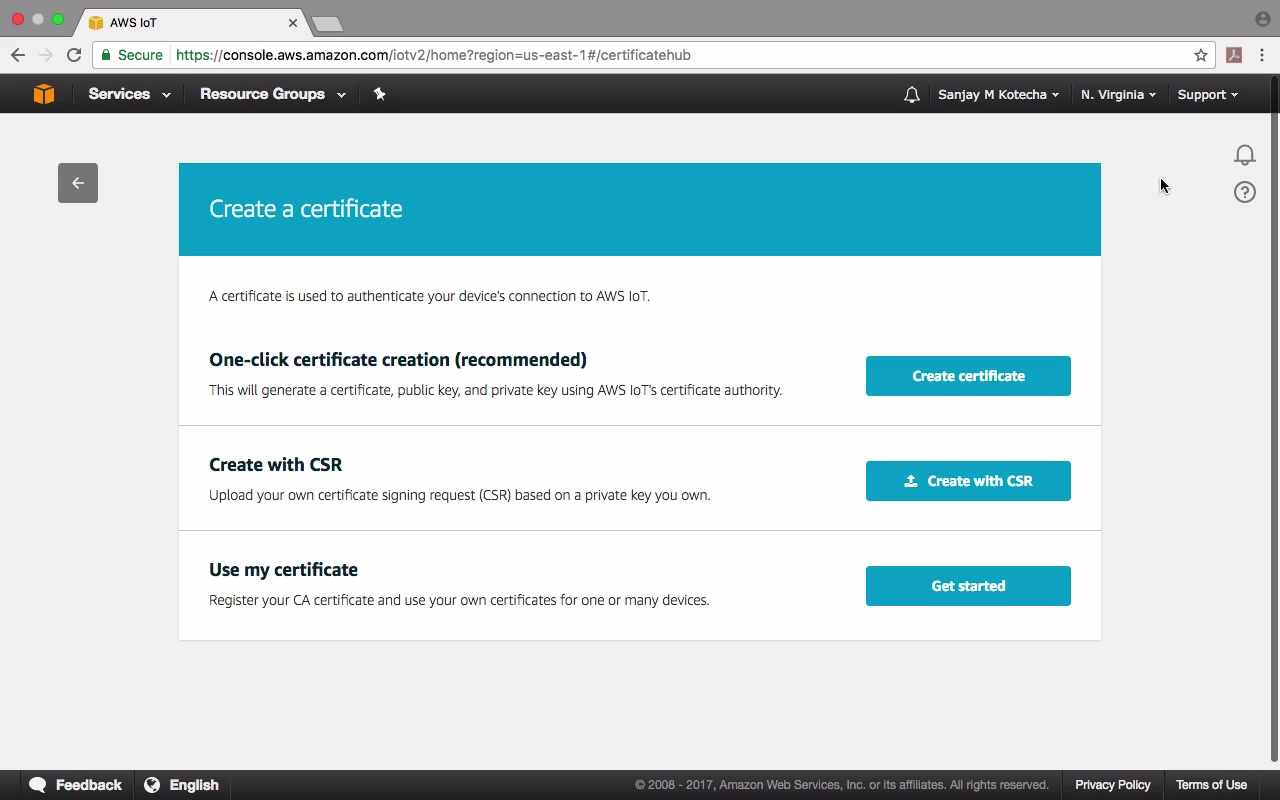Screen dimensions: 1280x800
Task: Open notifications bell in top navigation bar
Action: 911,95
